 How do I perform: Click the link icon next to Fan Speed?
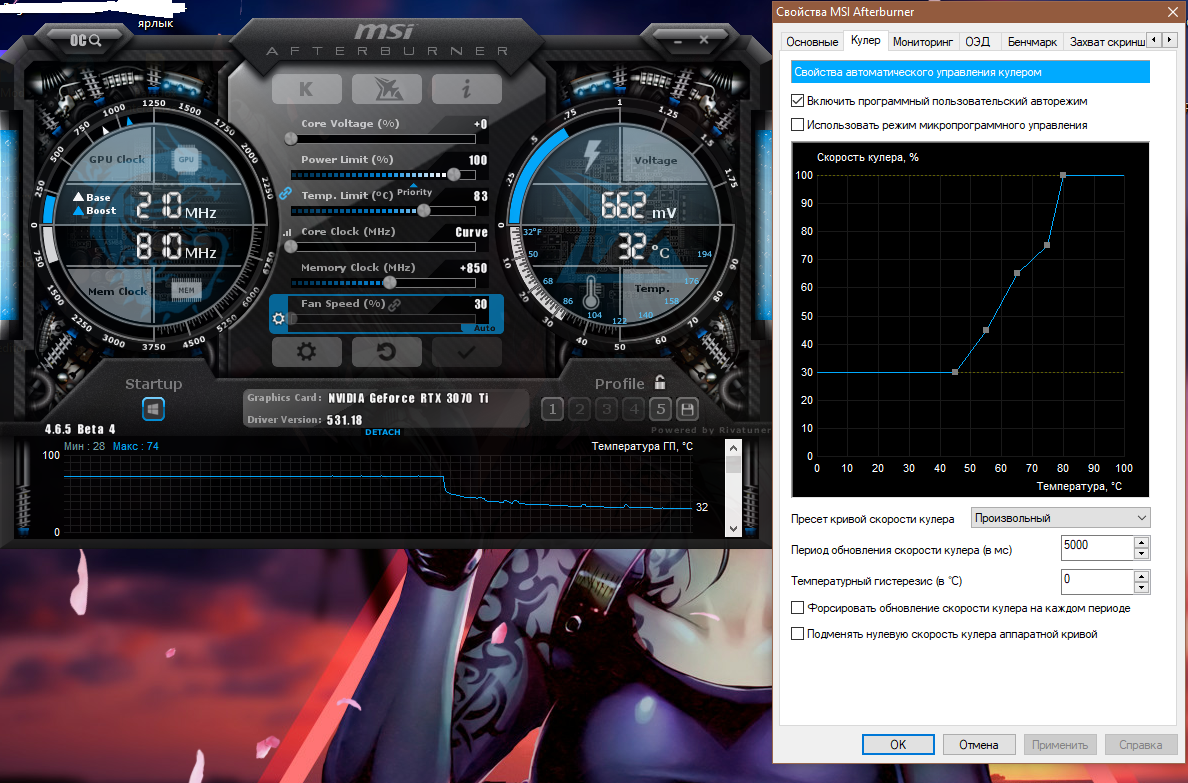click(x=394, y=304)
